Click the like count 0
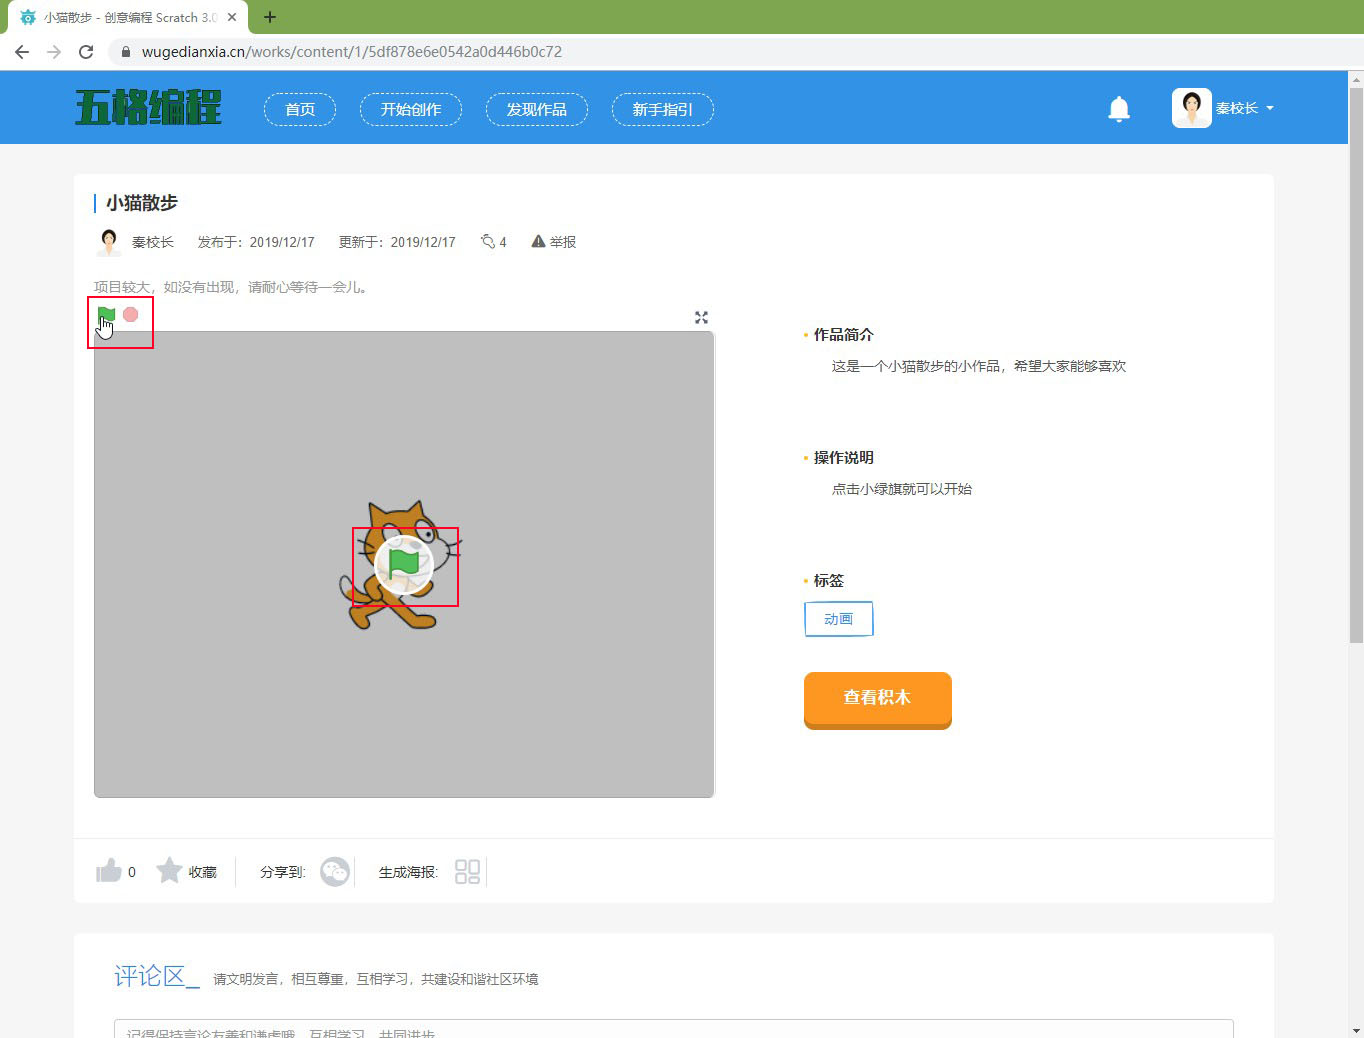The image size is (1364, 1038). pos(132,872)
